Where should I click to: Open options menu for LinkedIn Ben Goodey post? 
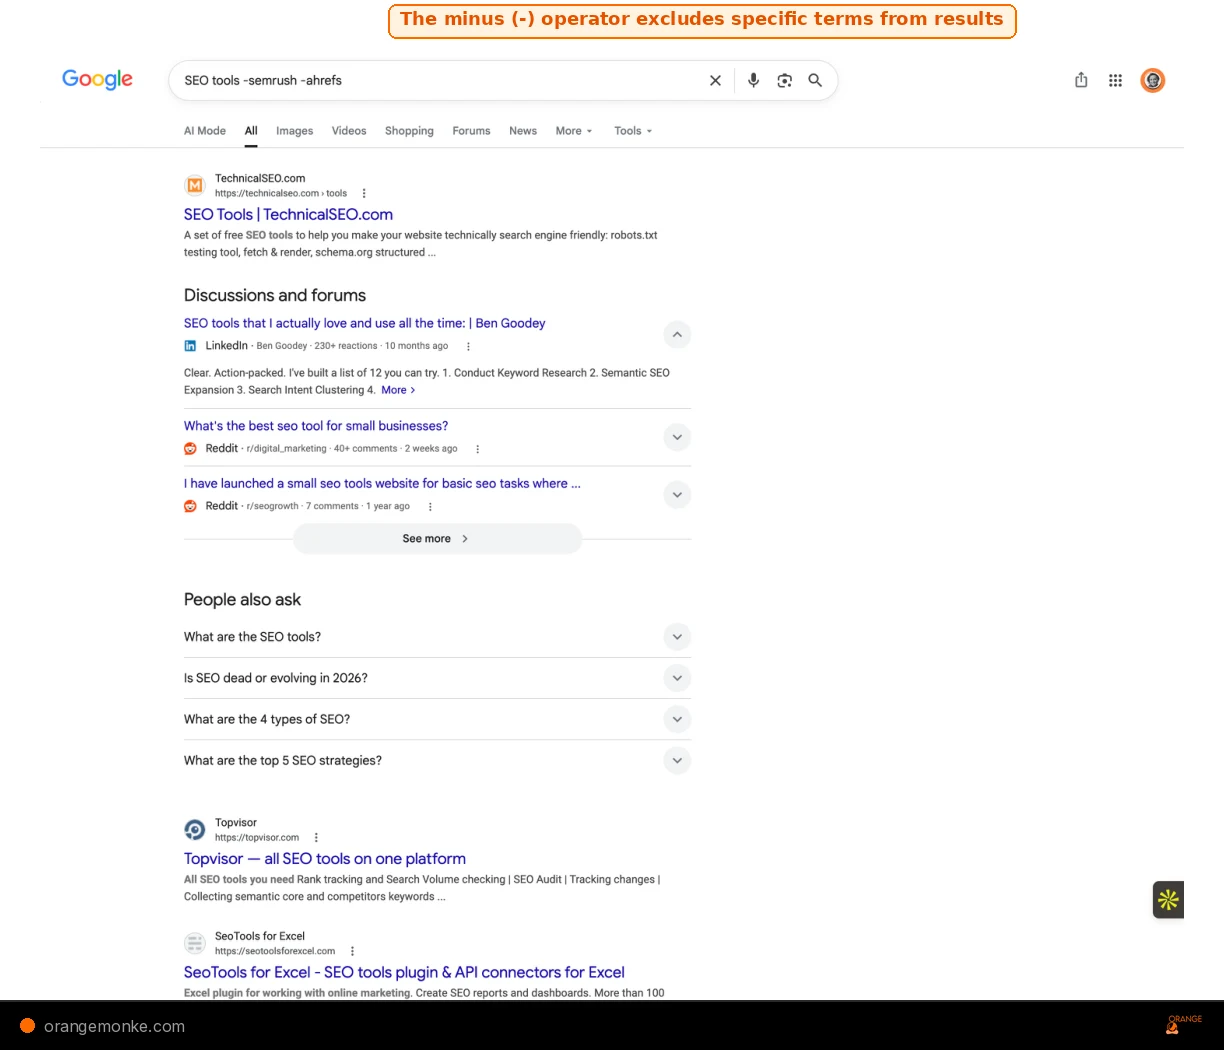(x=468, y=346)
